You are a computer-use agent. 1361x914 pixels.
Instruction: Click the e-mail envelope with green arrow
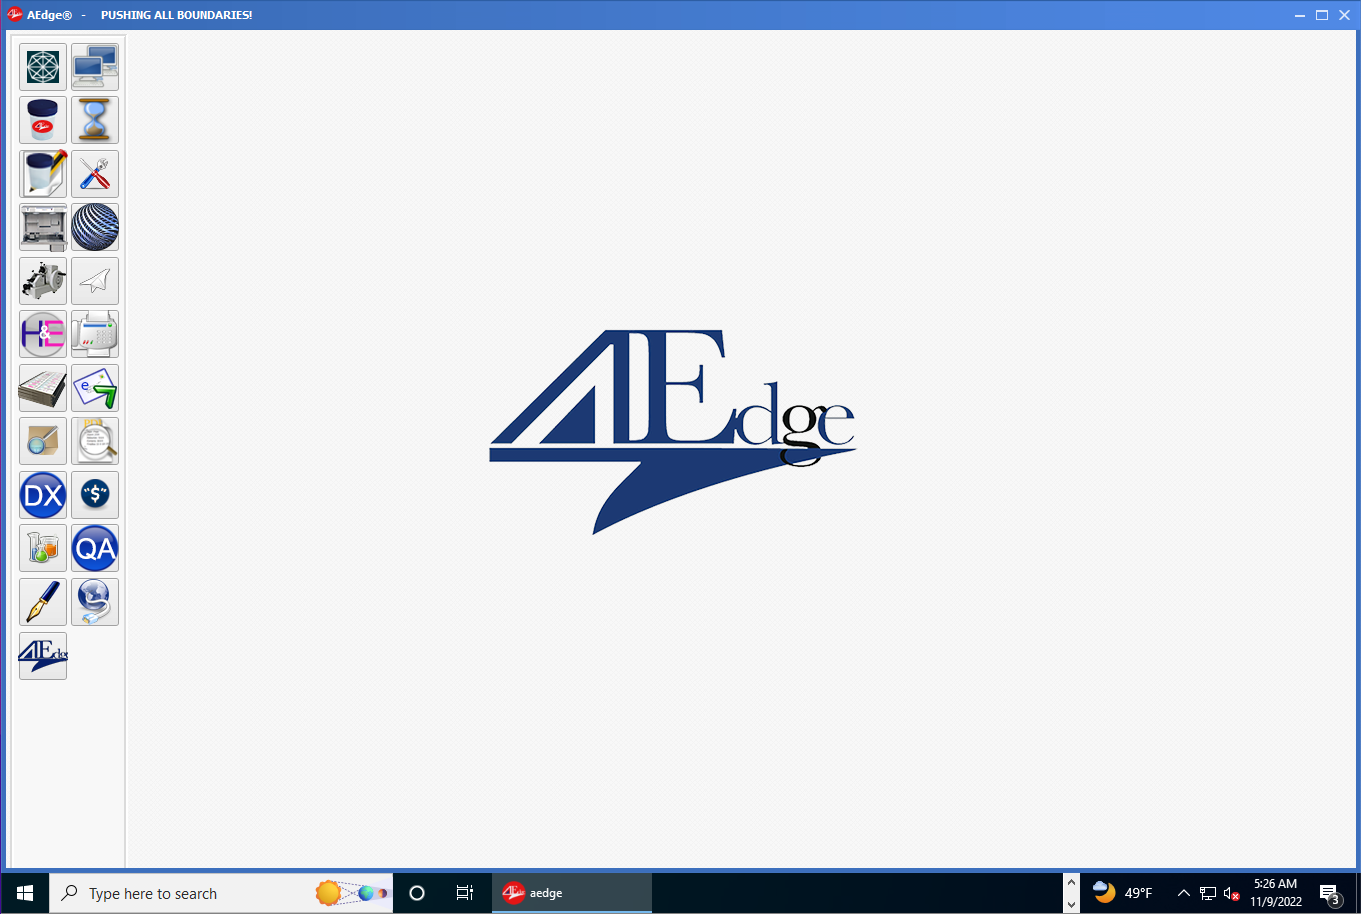click(x=95, y=388)
